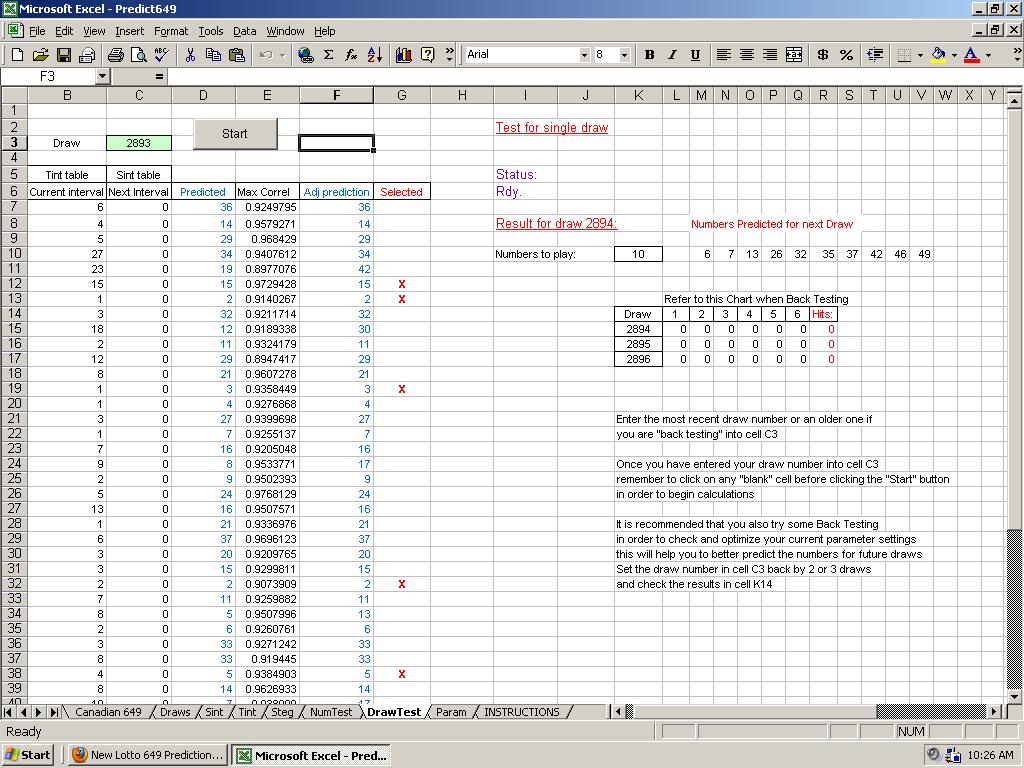The height and width of the screenshot is (768, 1024).
Task: Open the Font Color dropdown arrow
Action: point(988,55)
